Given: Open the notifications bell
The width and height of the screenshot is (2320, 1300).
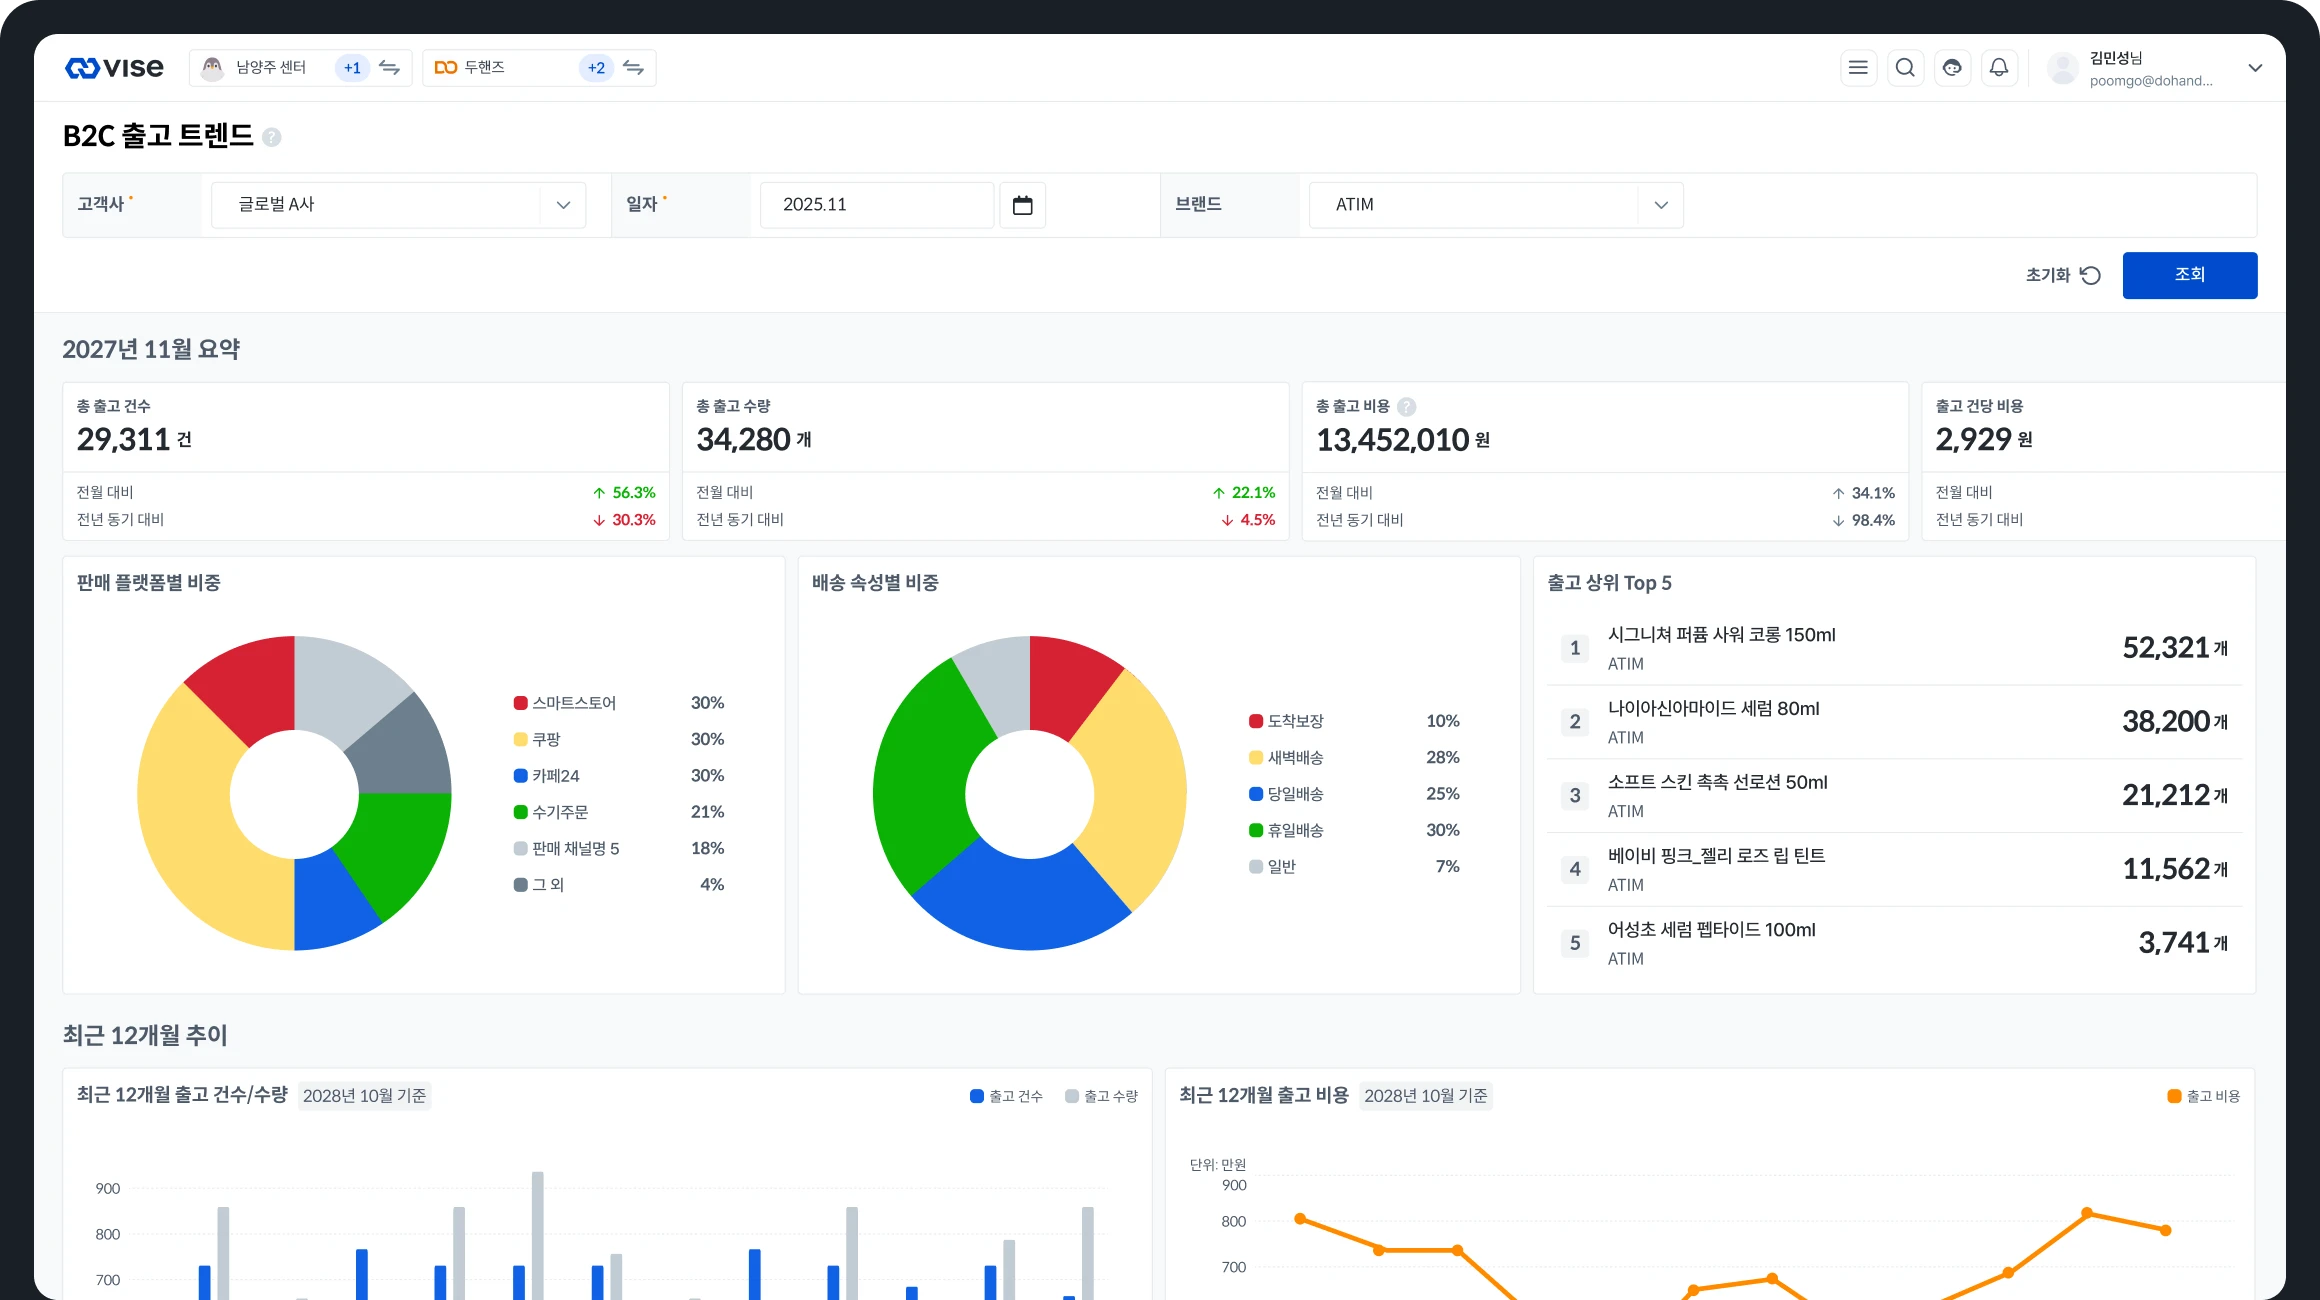Looking at the screenshot, I should 1999,68.
